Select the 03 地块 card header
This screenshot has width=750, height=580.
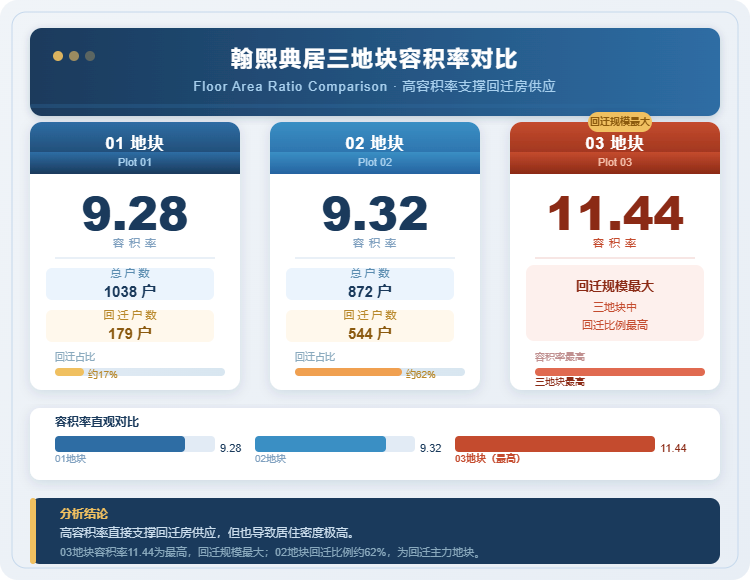[615, 148]
